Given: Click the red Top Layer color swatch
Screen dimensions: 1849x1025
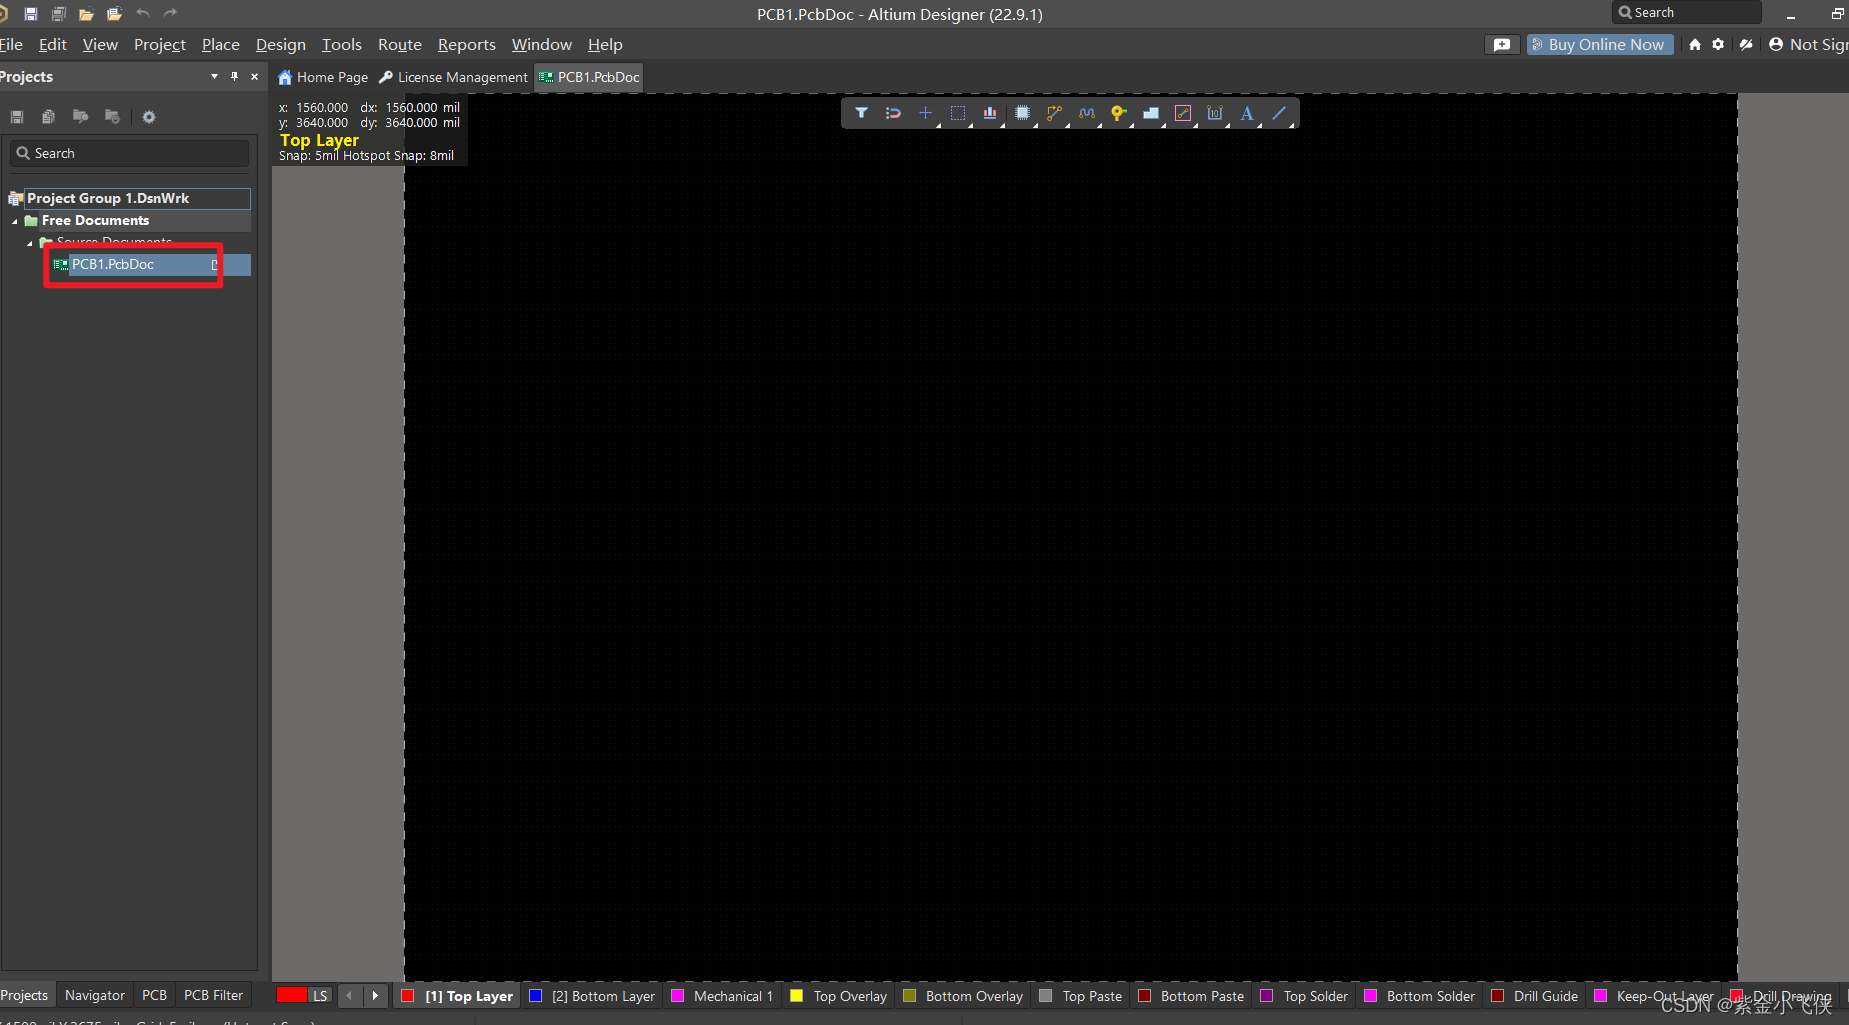Looking at the screenshot, I should click(x=408, y=996).
